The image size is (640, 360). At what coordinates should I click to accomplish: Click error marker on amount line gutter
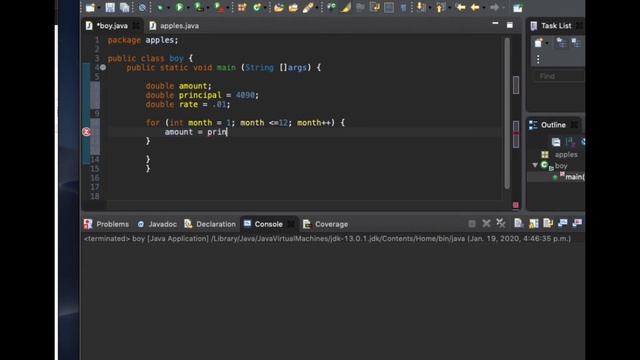pos(86,132)
